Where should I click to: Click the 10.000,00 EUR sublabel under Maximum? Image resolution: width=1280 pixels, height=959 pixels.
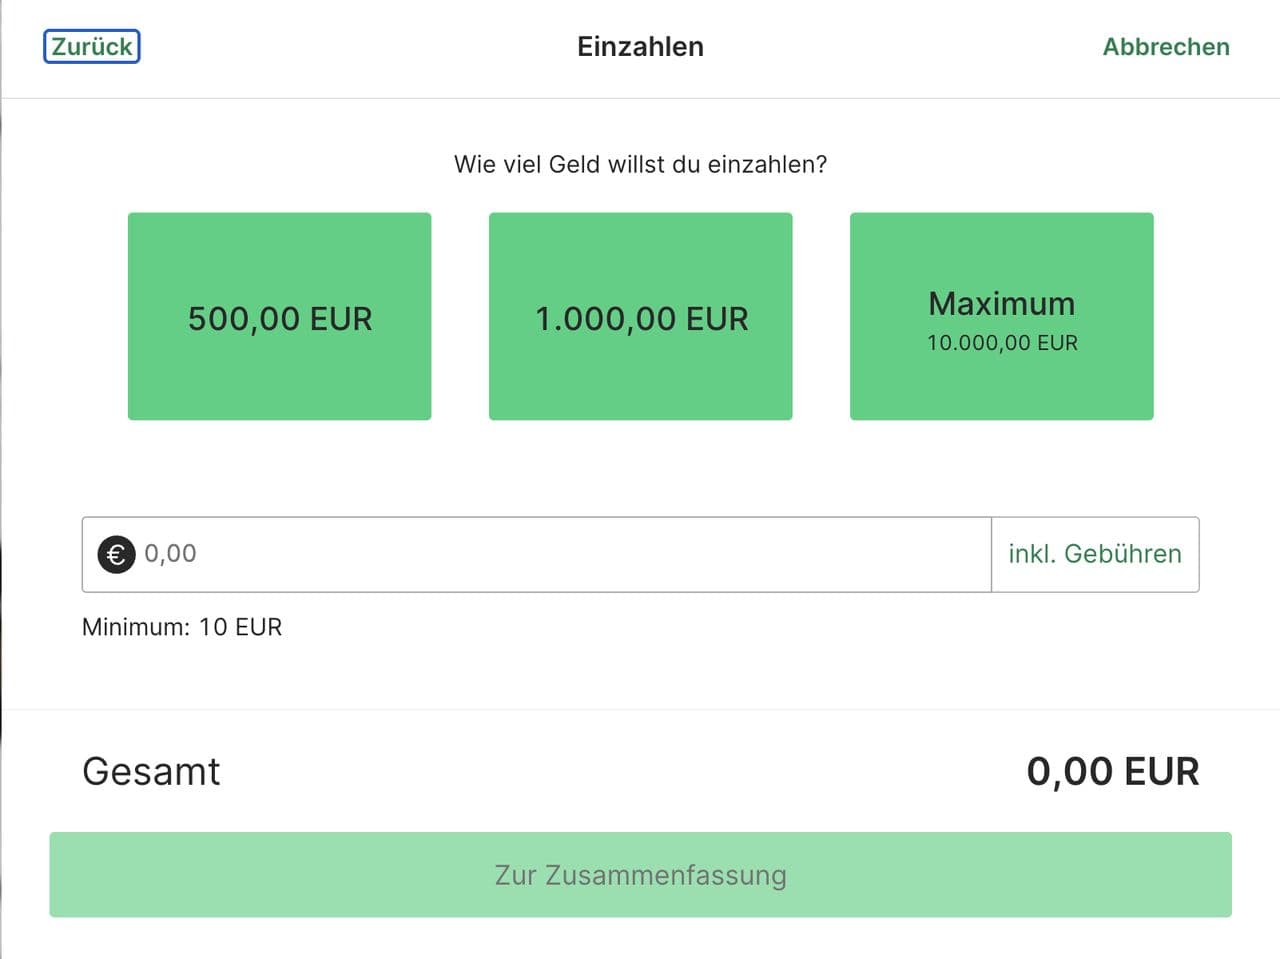click(x=1002, y=343)
